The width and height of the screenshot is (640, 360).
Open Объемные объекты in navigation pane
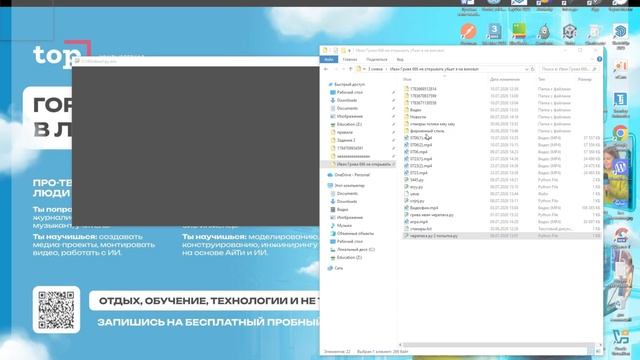tap(355, 233)
